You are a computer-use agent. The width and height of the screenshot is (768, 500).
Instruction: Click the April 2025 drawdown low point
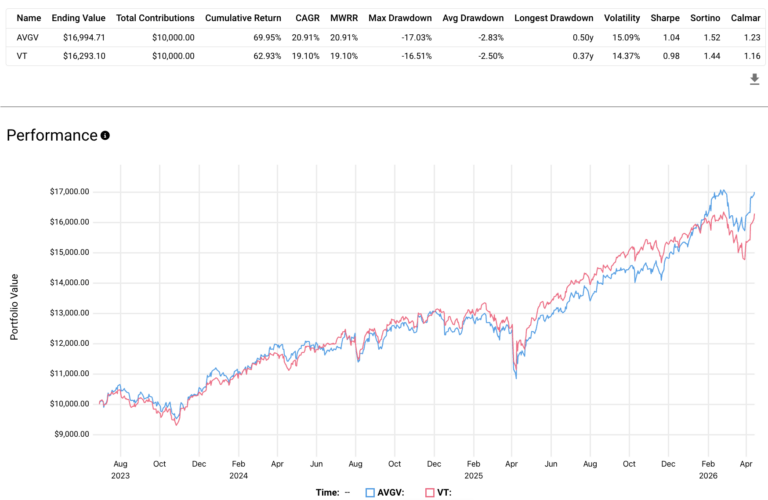click(516, 378)
